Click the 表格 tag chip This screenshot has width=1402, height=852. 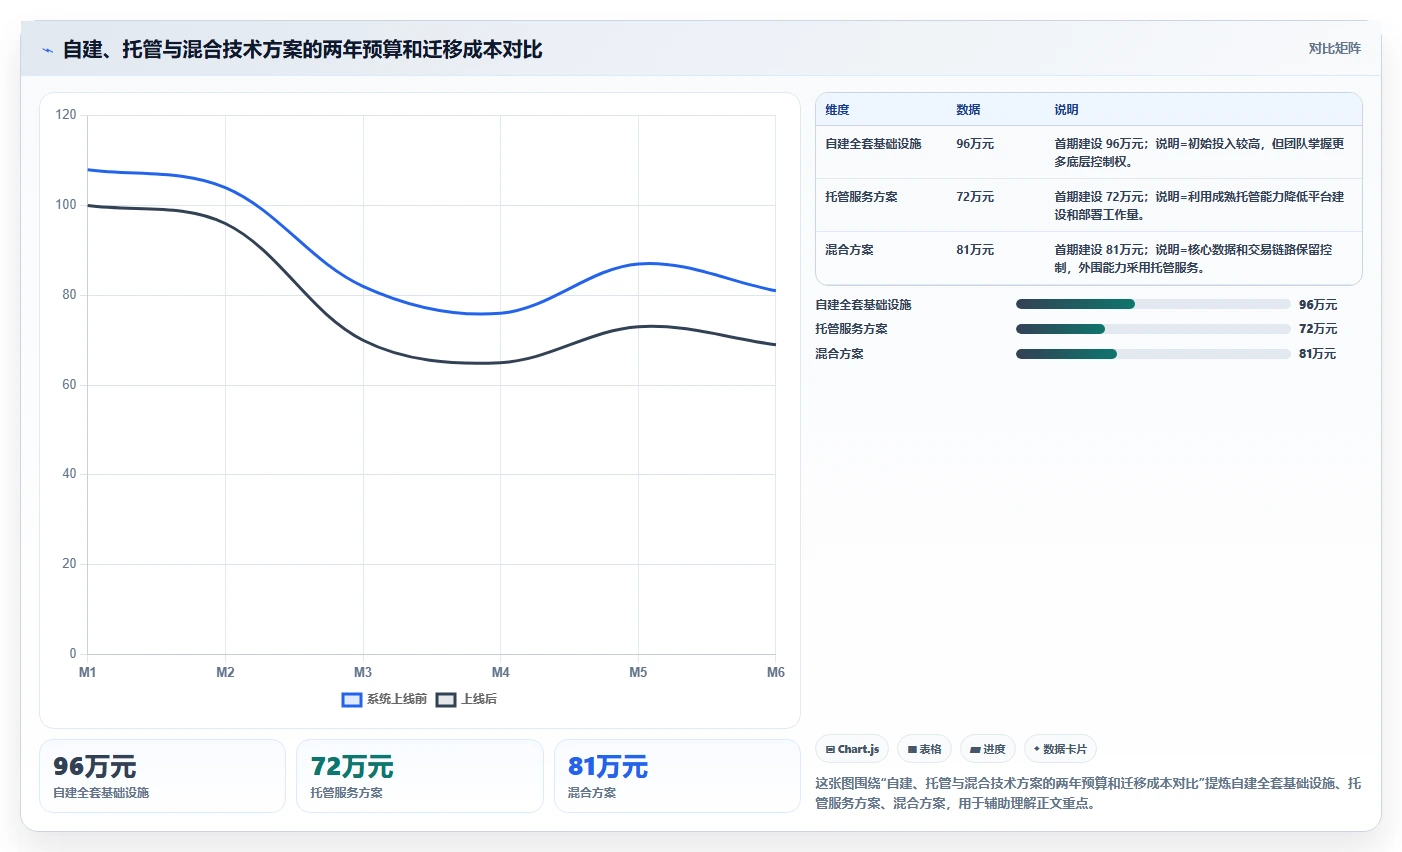[924, 749]
